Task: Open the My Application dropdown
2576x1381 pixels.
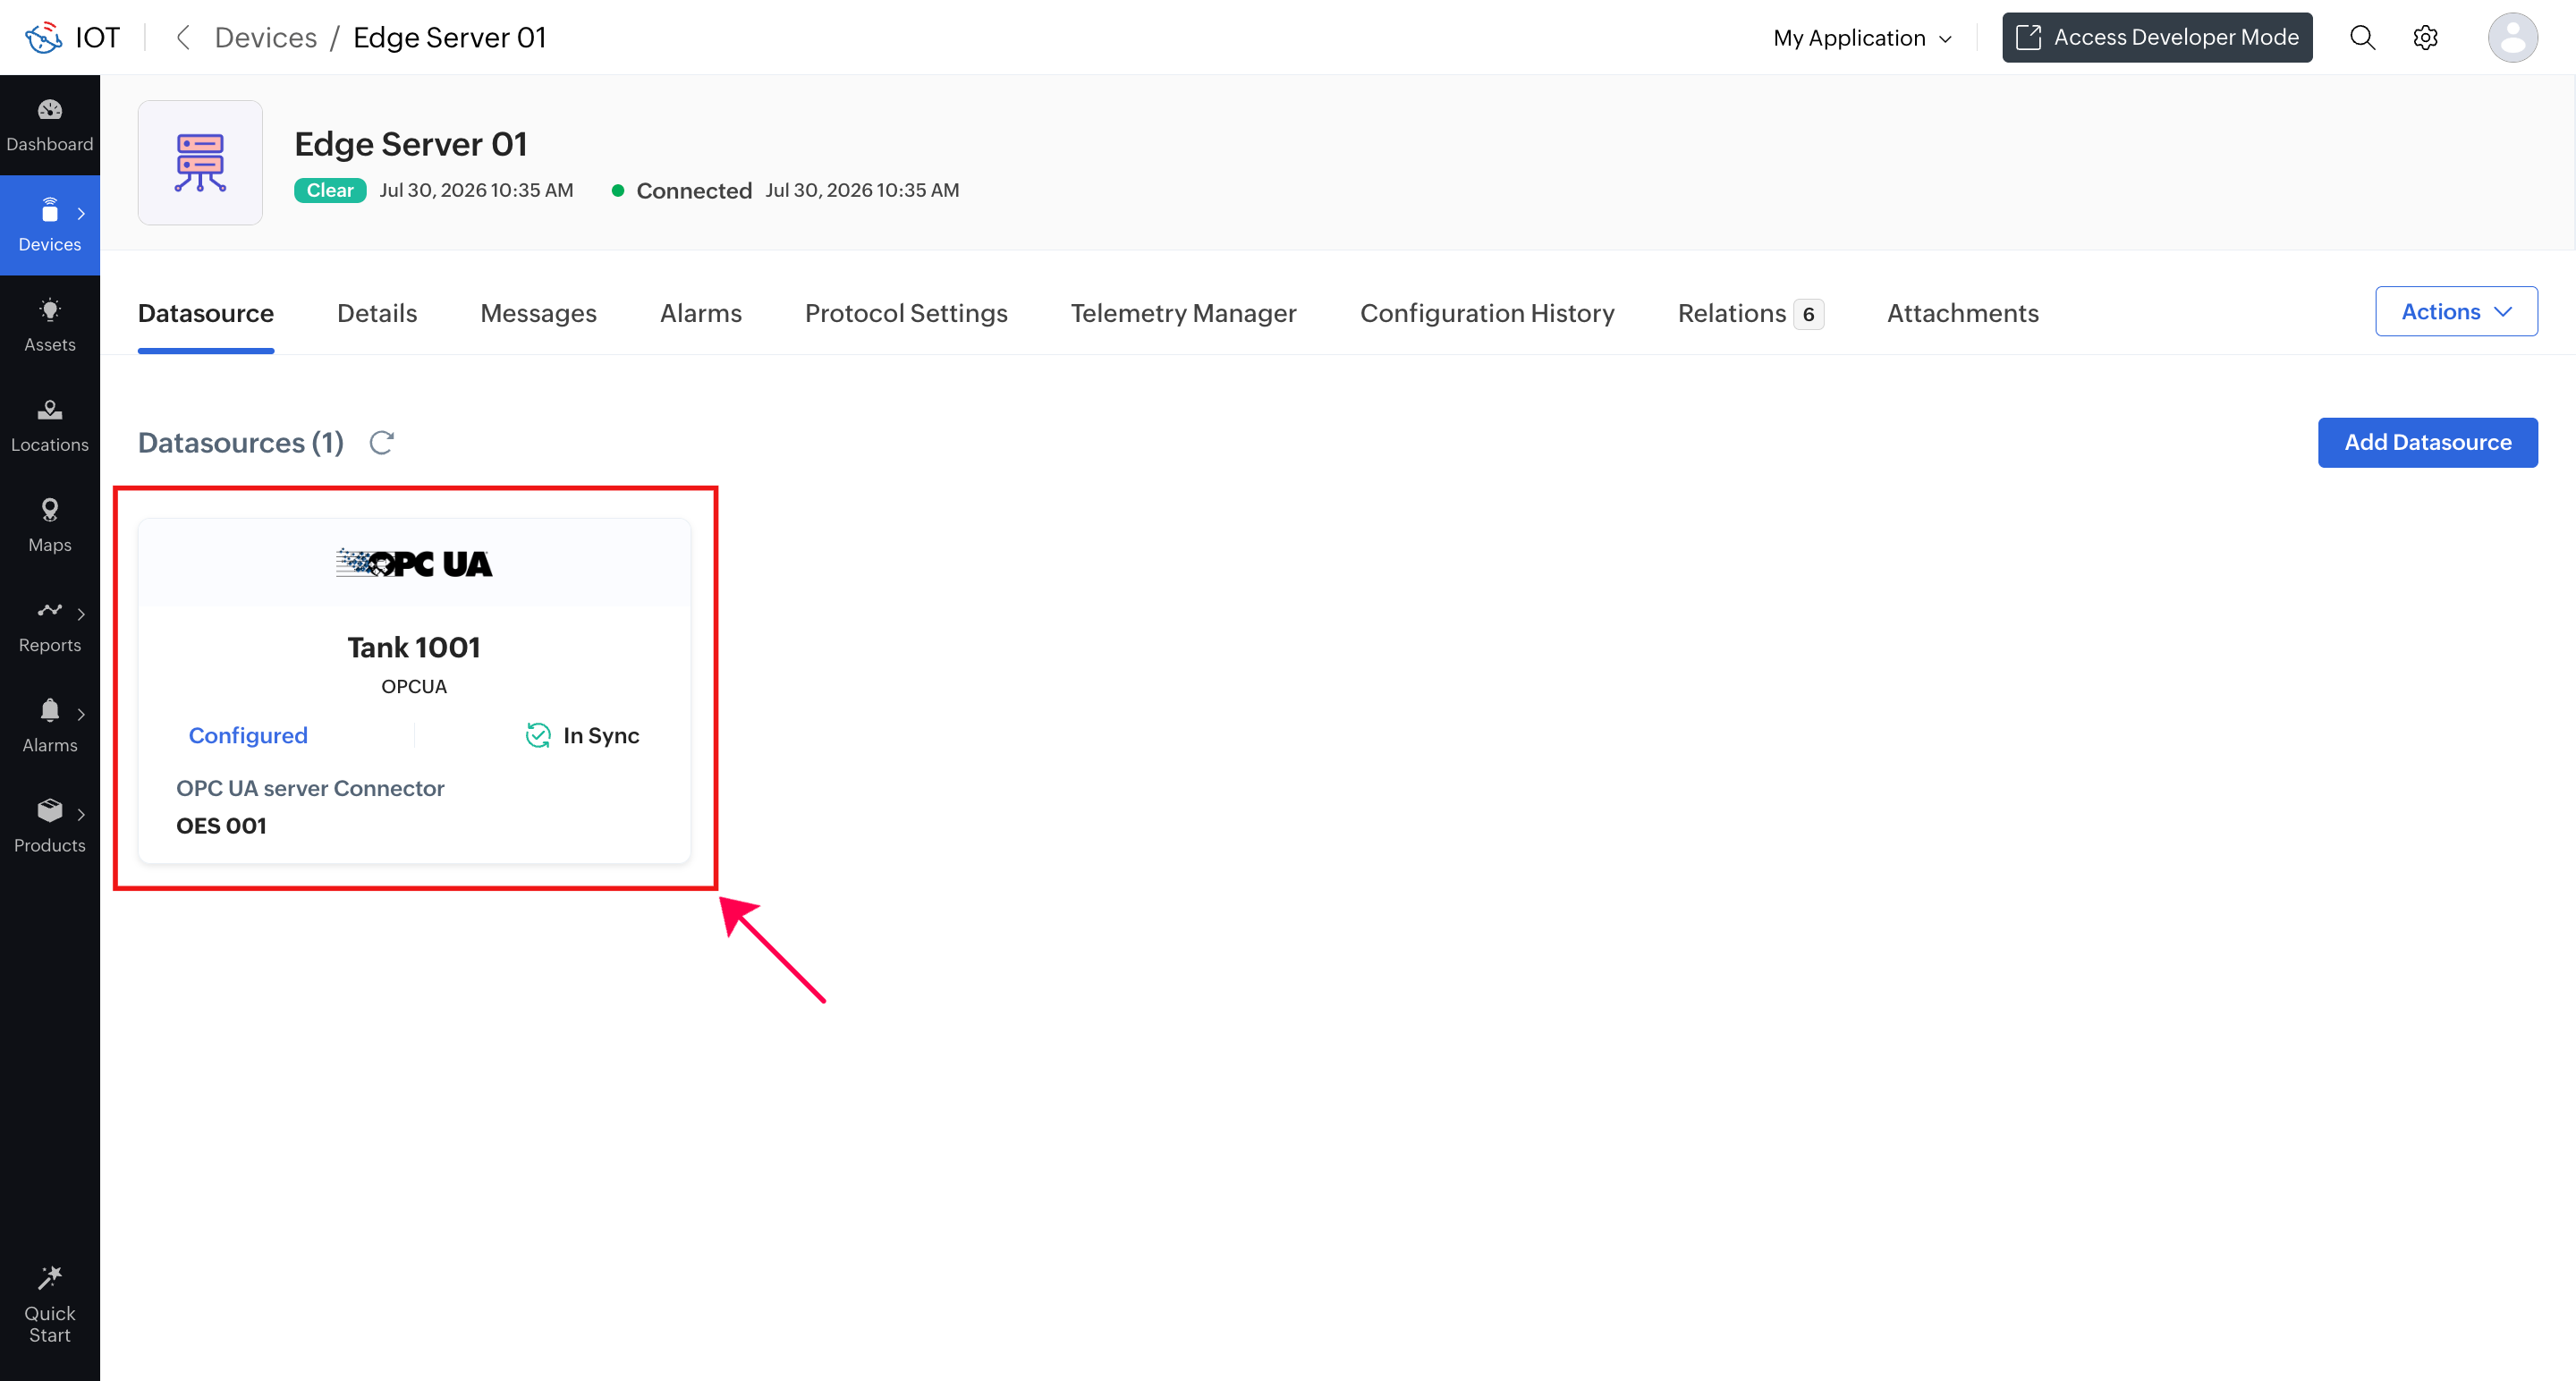Action: (1862, 38)
